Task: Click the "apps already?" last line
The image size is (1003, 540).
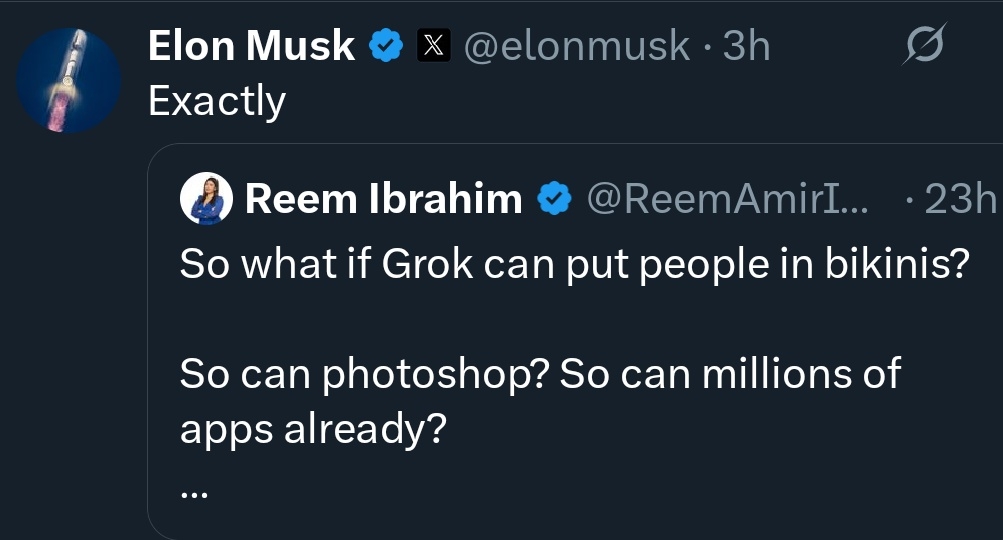Action: coord(312,428)
